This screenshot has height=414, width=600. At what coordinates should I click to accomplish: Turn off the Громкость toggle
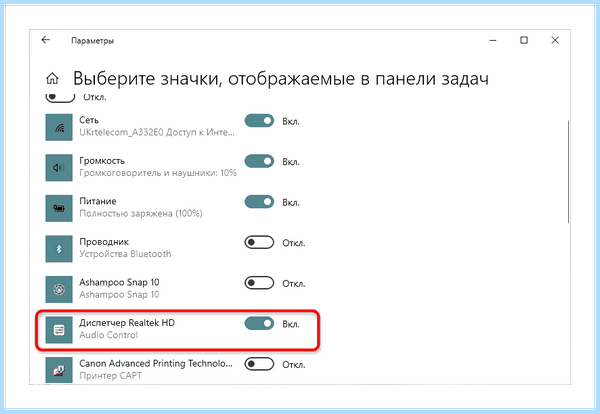[x=259, y=161]
